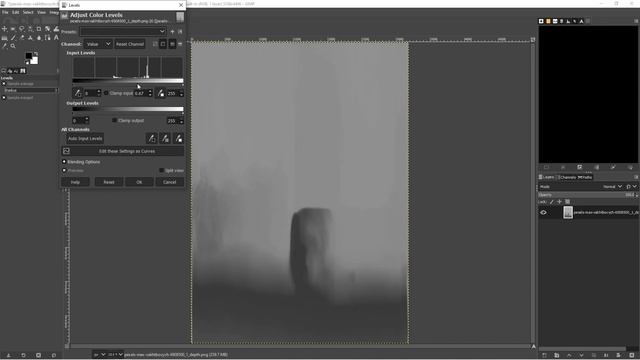Restore tool preset at bottom left
The height and width of the screenshot is (360, 640).
pos(23,356)
